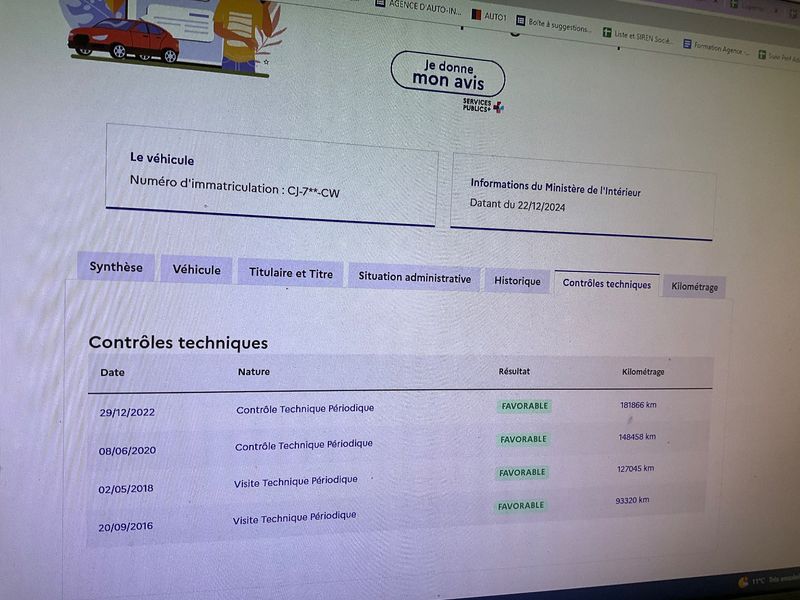Viewport: 800px width, 600px height.
Task: Click Visite Technique Périodique in 02/05/2018 row
Action: 295,482
